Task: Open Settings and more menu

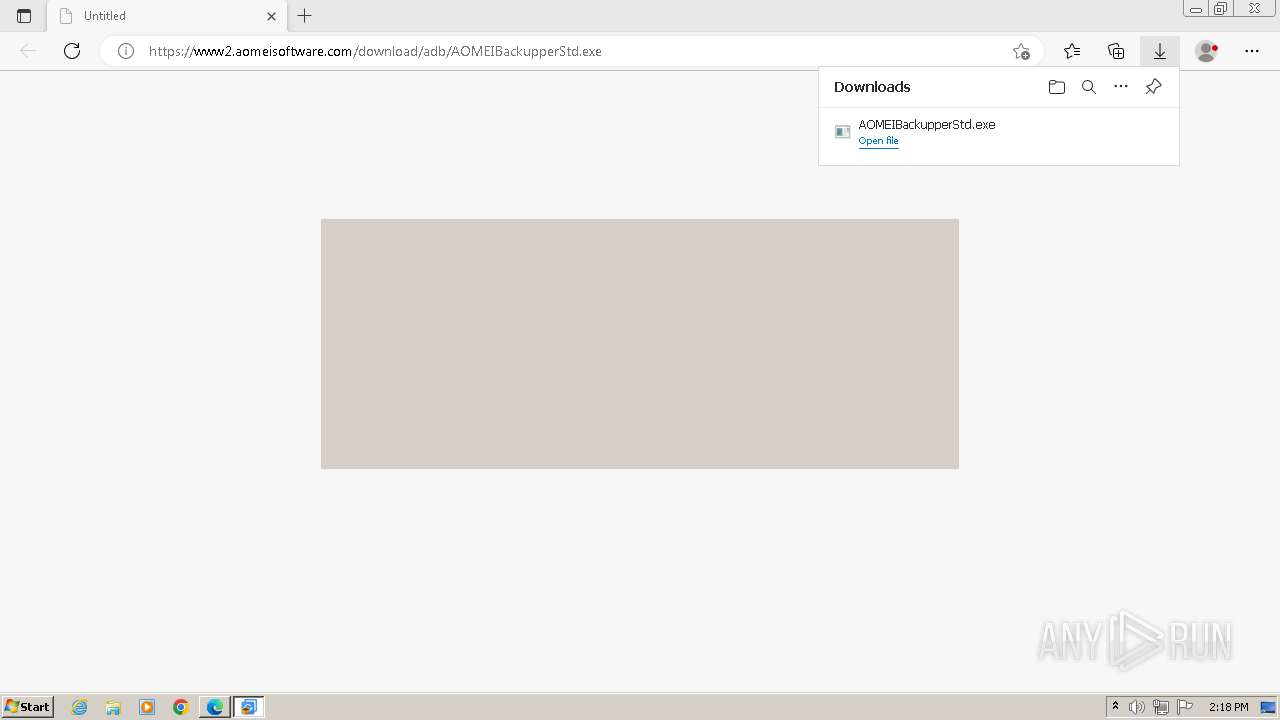Action: (x=1252, y=51)
